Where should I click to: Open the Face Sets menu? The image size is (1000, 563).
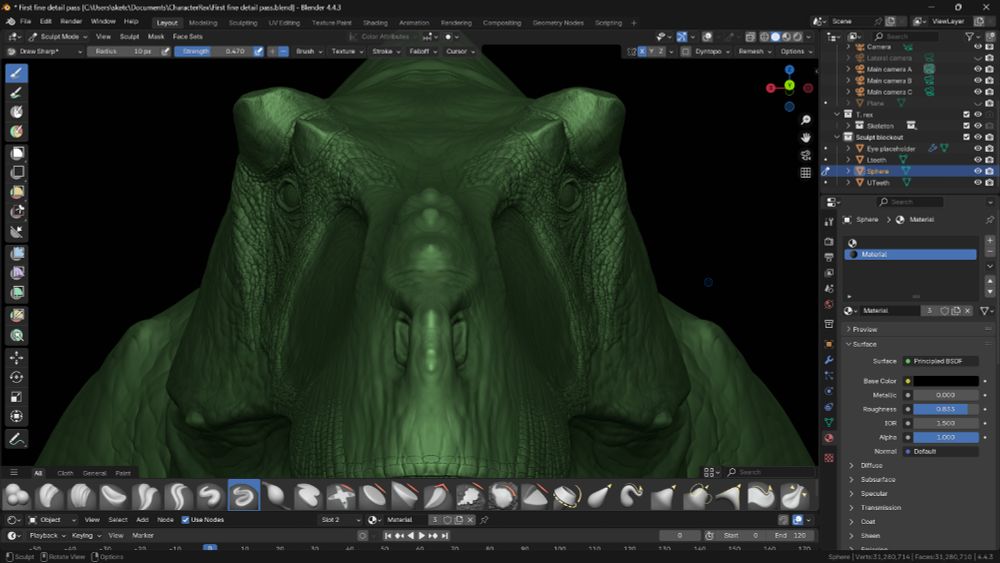point(188,36)
